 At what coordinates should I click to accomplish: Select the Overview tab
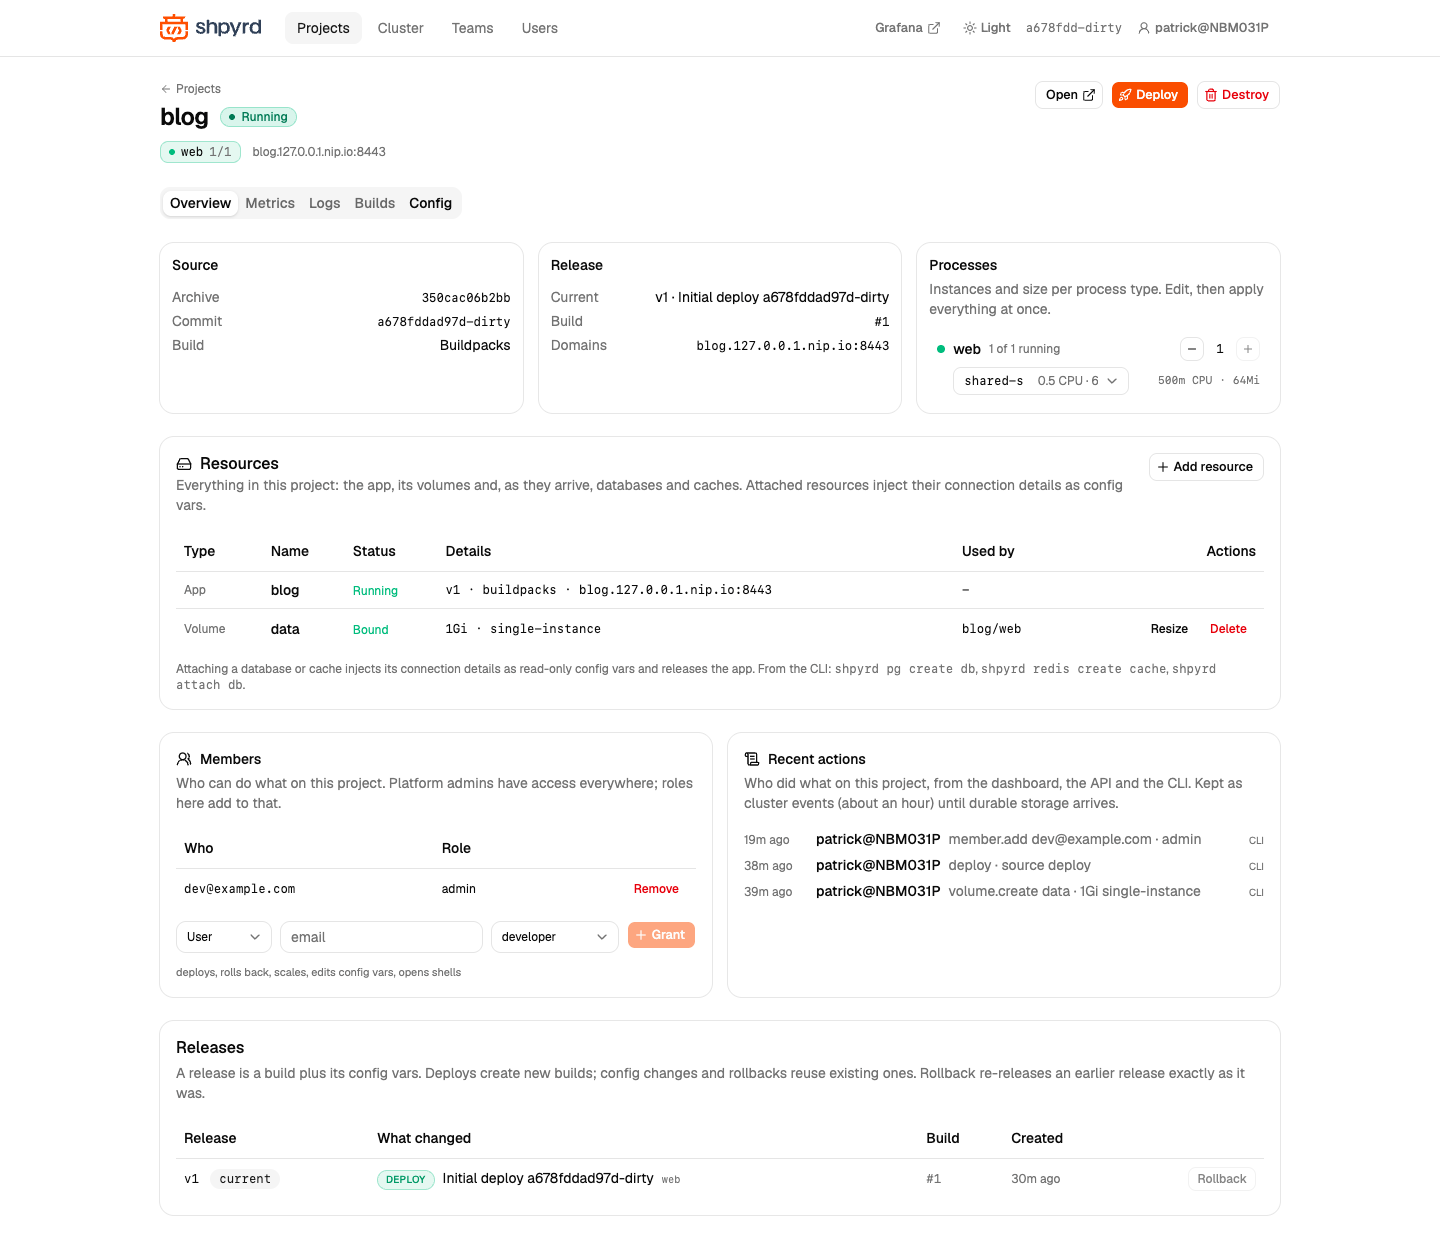point(200,203)
